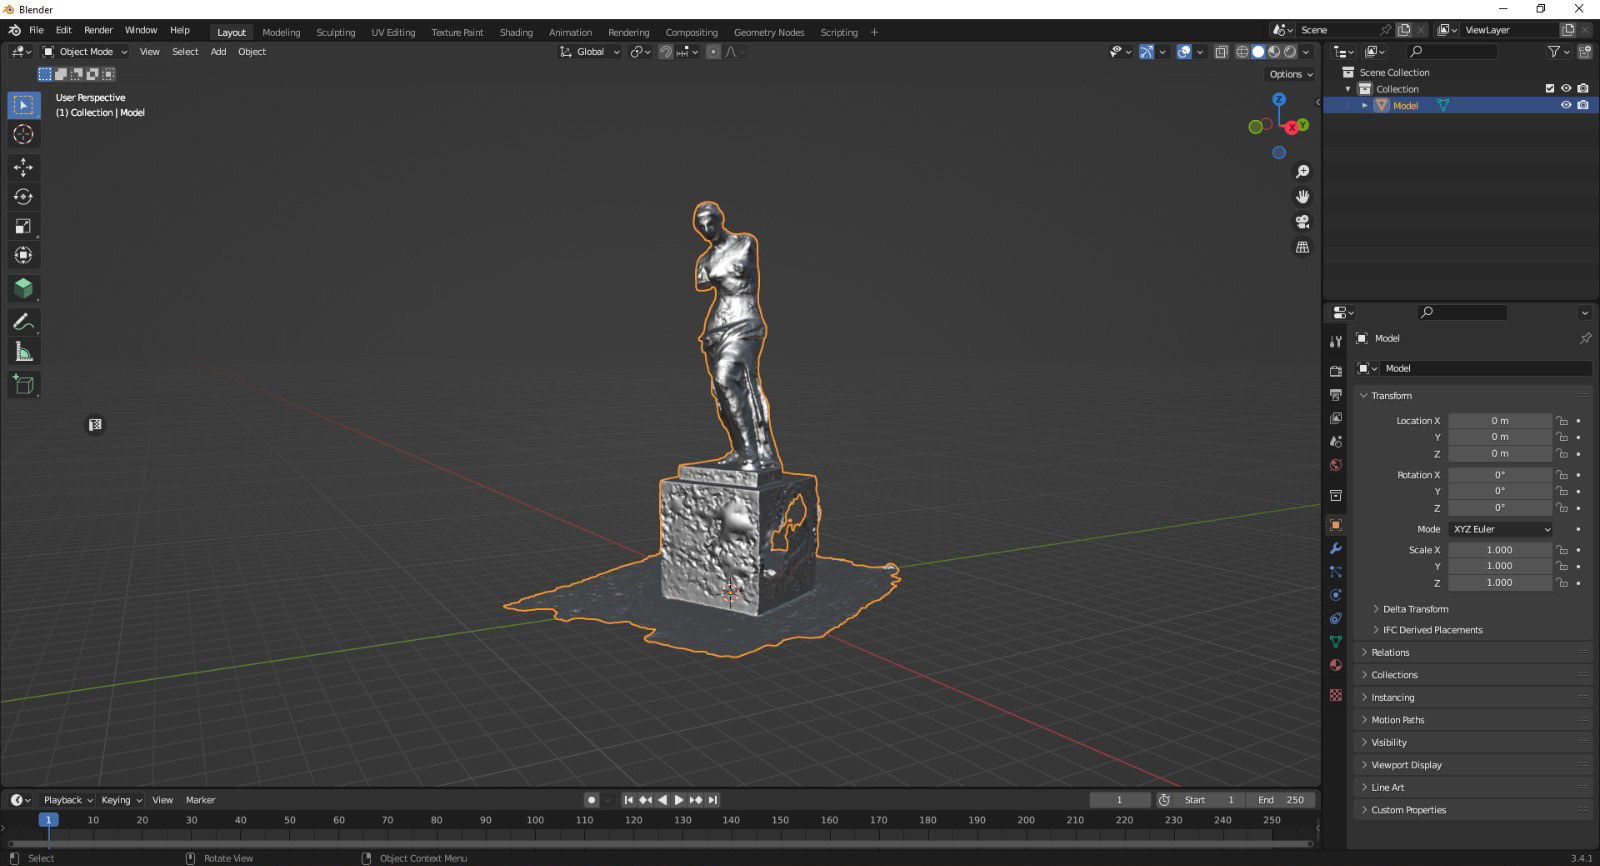Toggle viewport overlays display
1600x866 pixels.
pyautogui.click(x=1184, y=52)
